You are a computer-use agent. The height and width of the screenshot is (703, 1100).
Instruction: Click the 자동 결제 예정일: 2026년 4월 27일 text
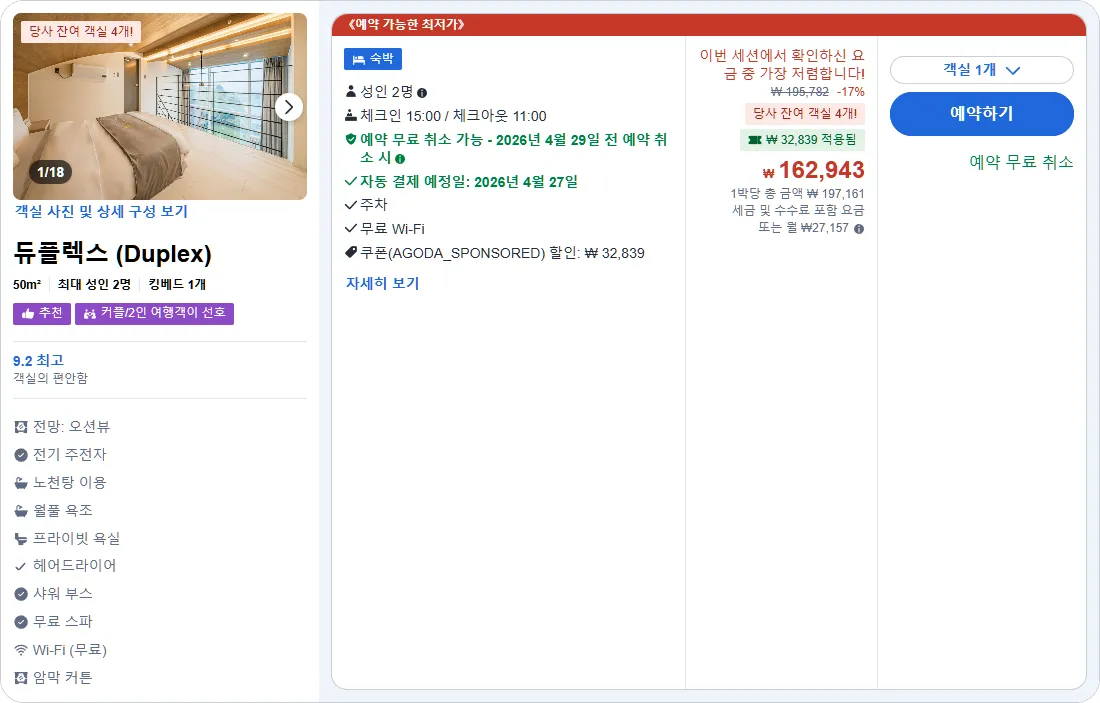pos(469,182)
